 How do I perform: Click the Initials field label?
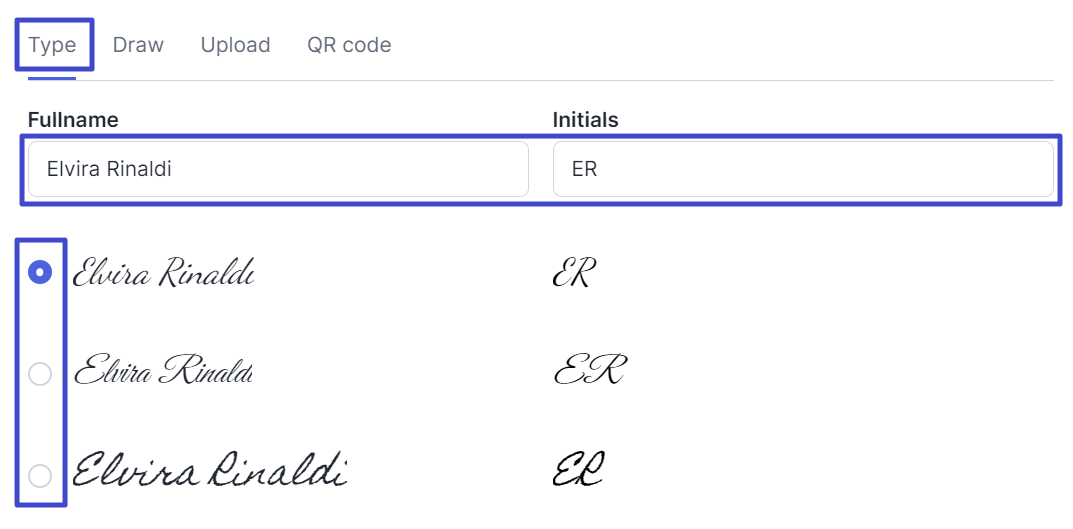coord(585,120)
